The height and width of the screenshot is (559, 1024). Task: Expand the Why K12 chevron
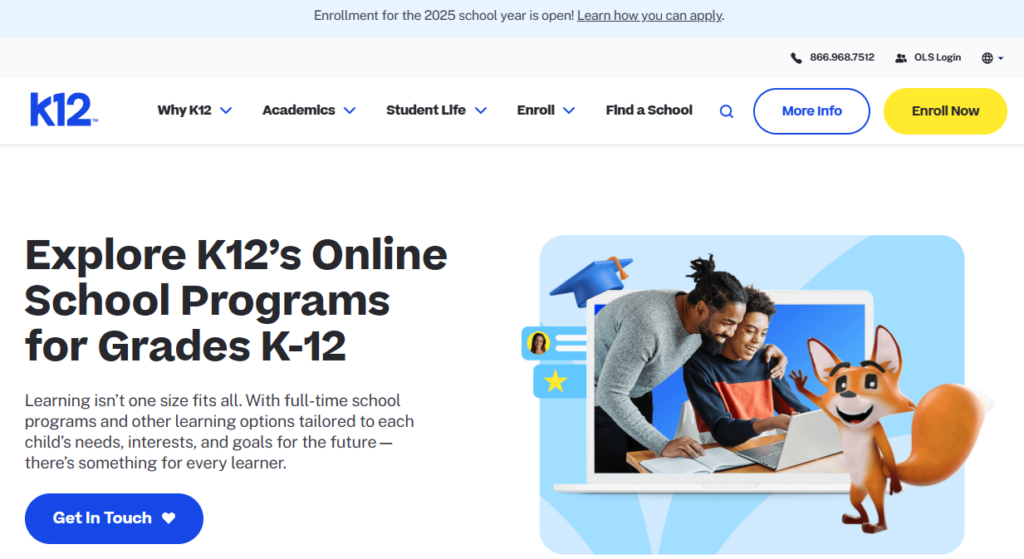[x=226, y=111]
